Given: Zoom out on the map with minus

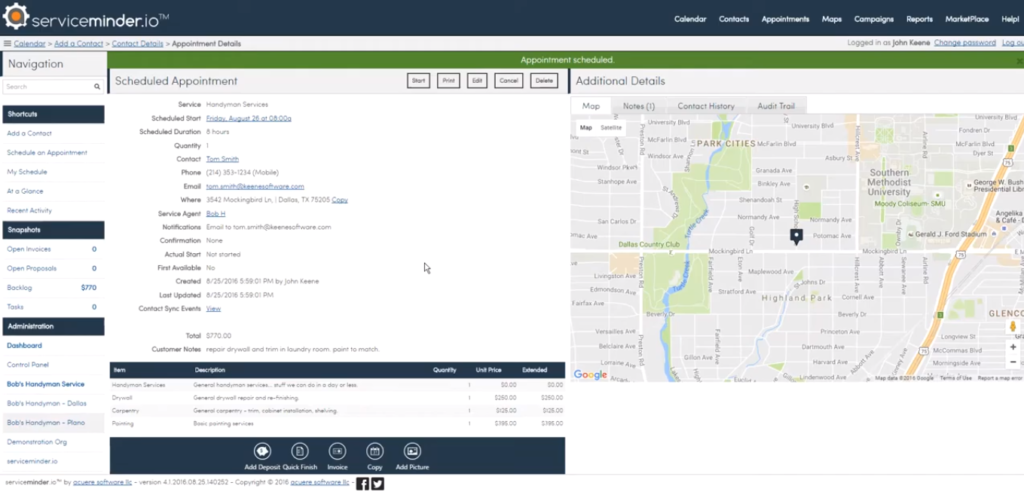Looking at the screenshot, I should (x=1013, y=362).
